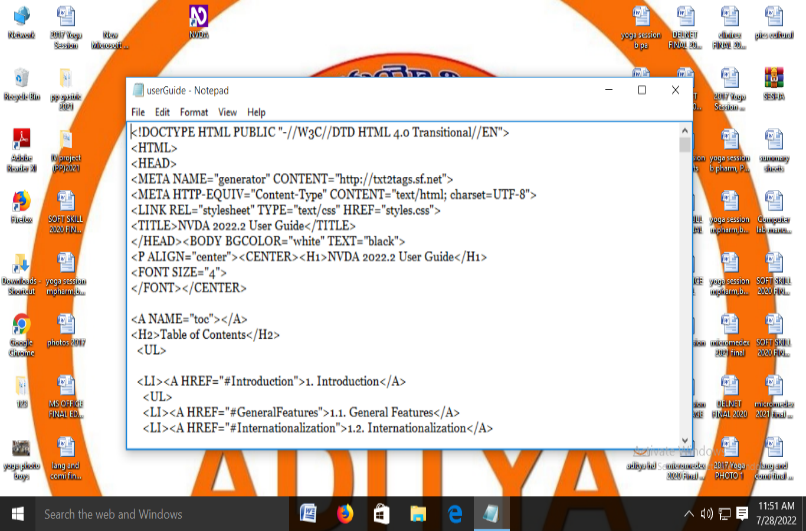Click the P ALIGN="center" line
The height and width of the screenshot is (531, 806).
(x=309, y=257)
